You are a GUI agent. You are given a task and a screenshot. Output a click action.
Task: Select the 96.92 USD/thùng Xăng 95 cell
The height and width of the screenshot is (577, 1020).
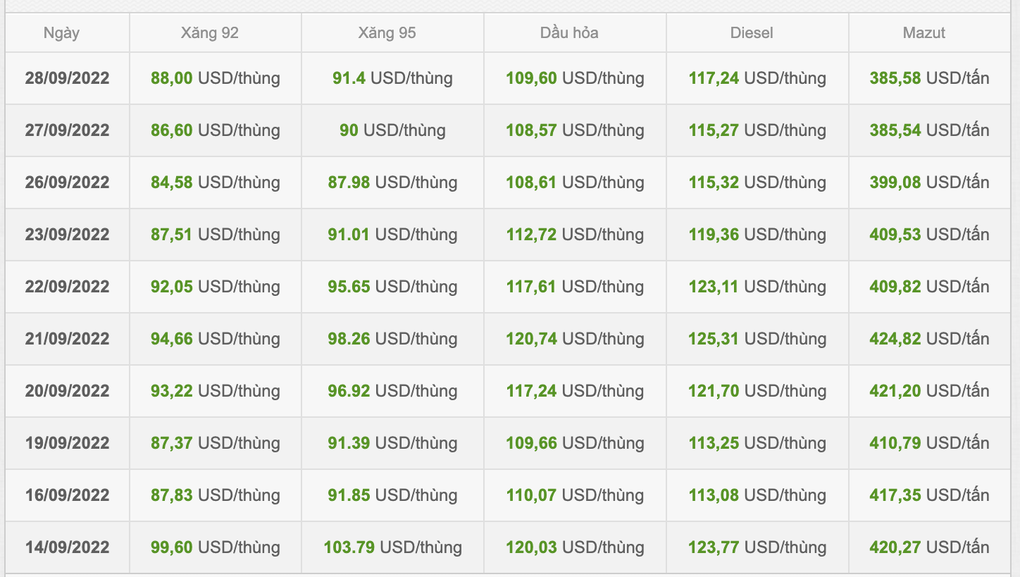[392, 391]
